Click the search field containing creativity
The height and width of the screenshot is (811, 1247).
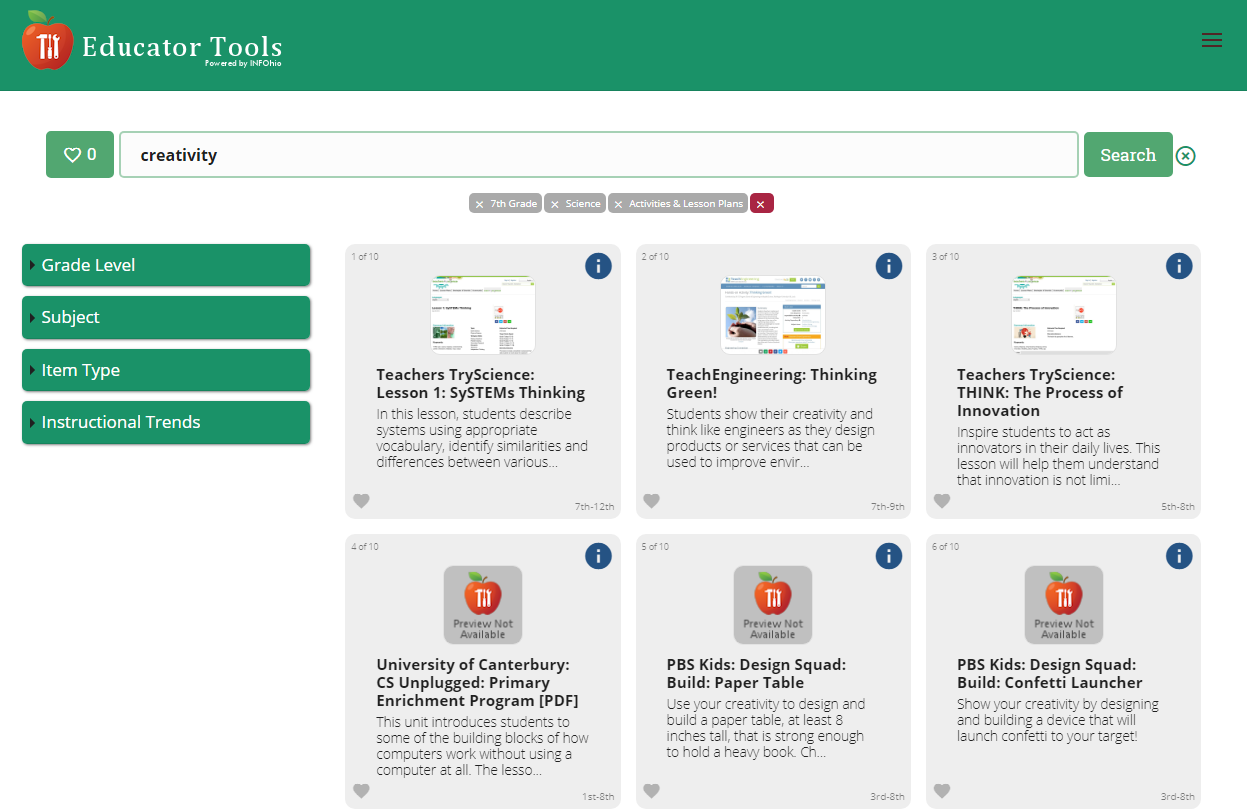coord(599,155)
